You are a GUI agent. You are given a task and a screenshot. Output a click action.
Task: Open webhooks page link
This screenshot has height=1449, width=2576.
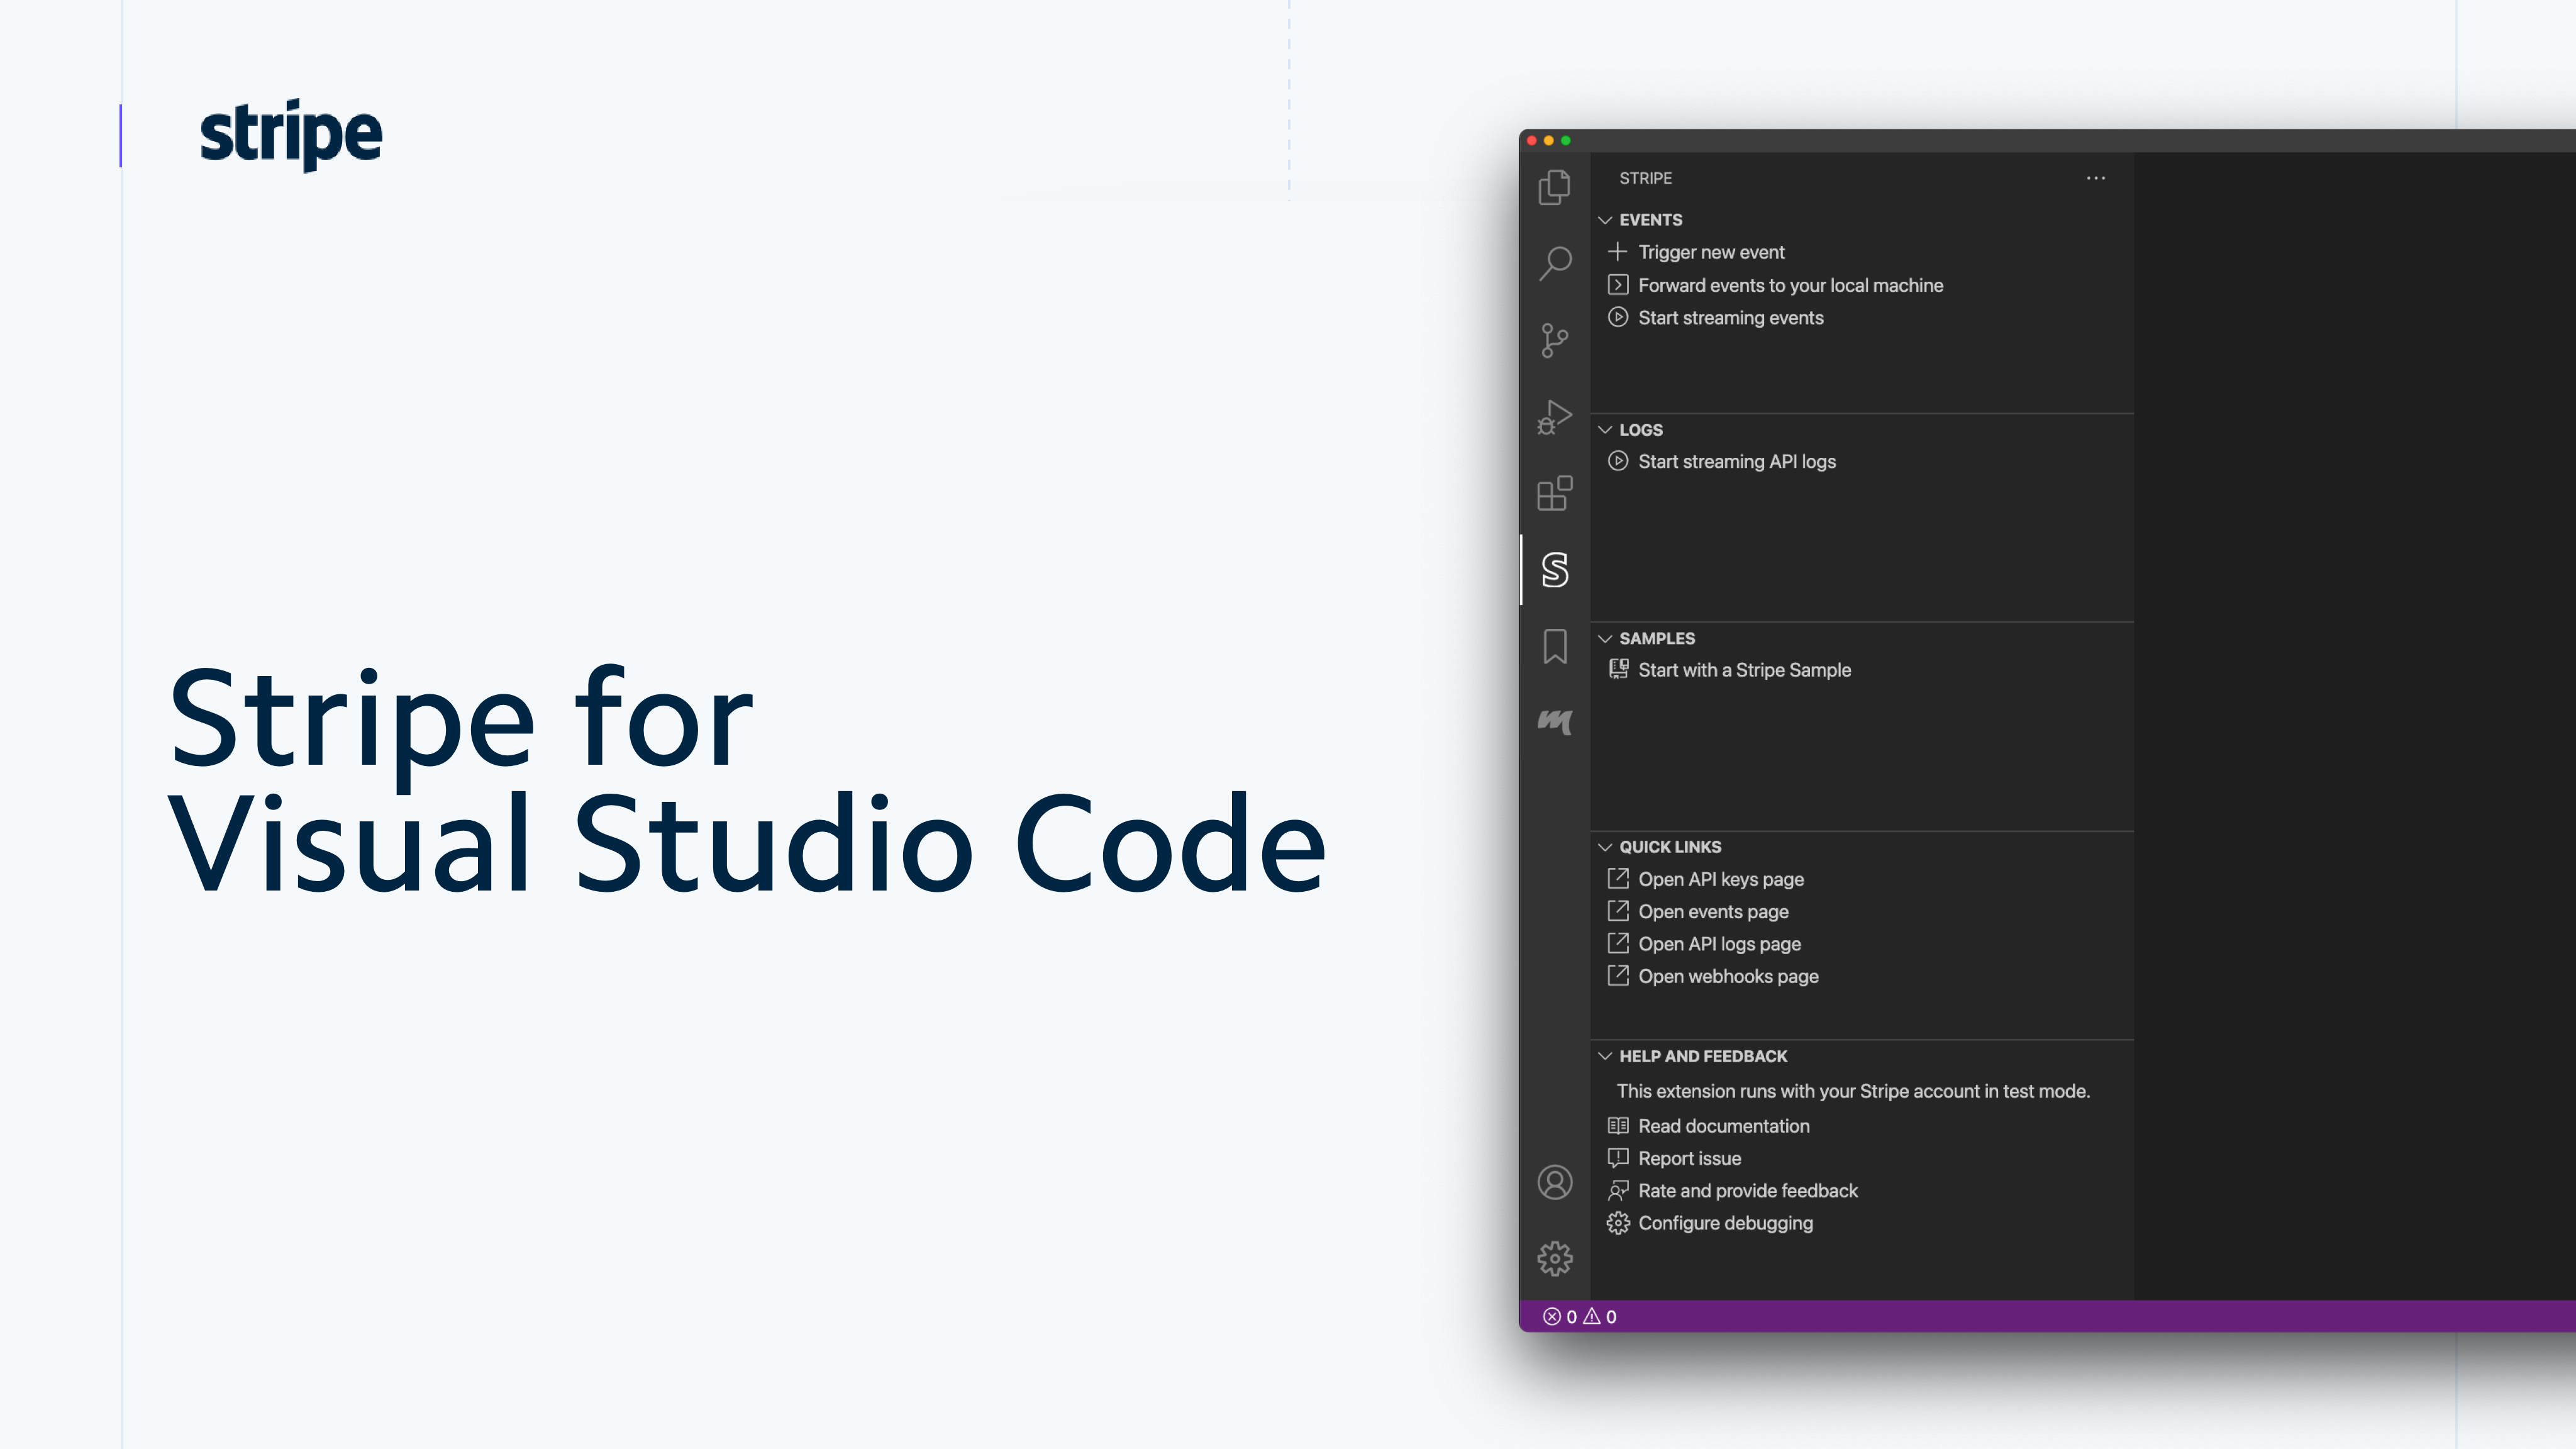click(x=1727, y=976)
